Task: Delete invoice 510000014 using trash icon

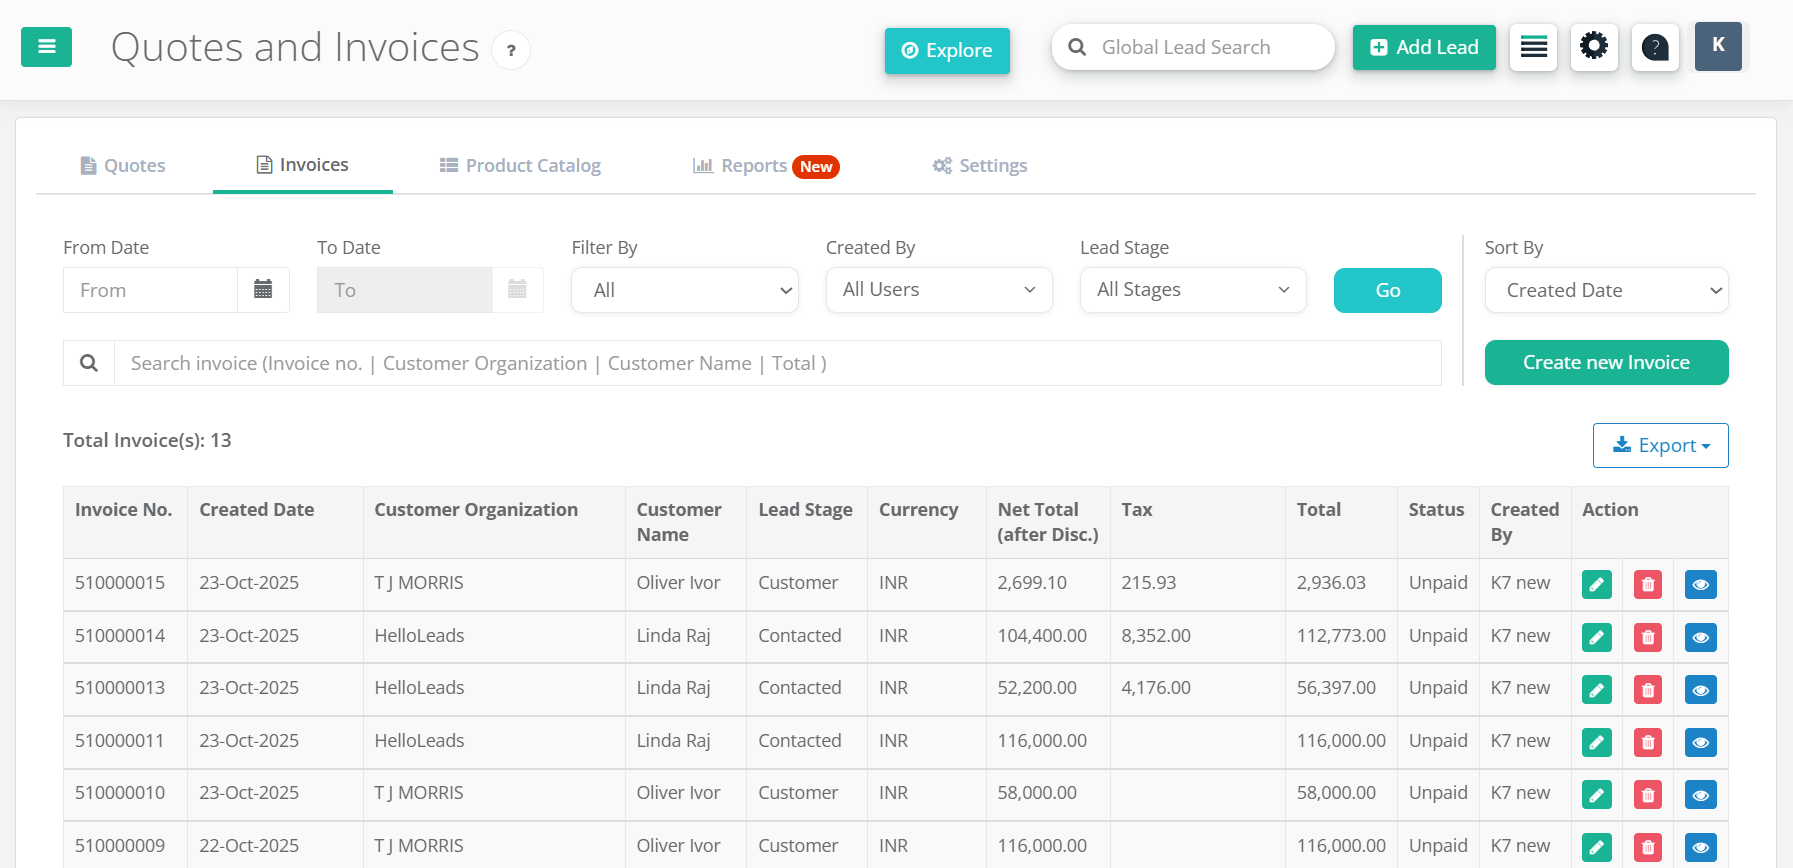Action: 1647,637
